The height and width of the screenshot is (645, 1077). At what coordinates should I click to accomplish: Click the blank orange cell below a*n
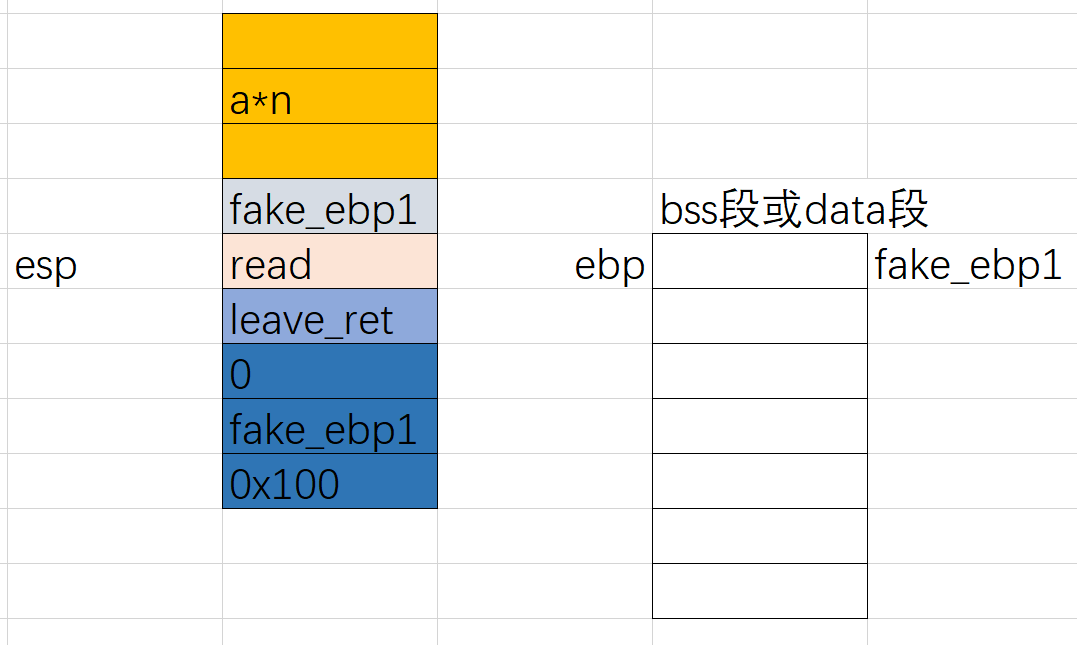click(x=329, y=151)
